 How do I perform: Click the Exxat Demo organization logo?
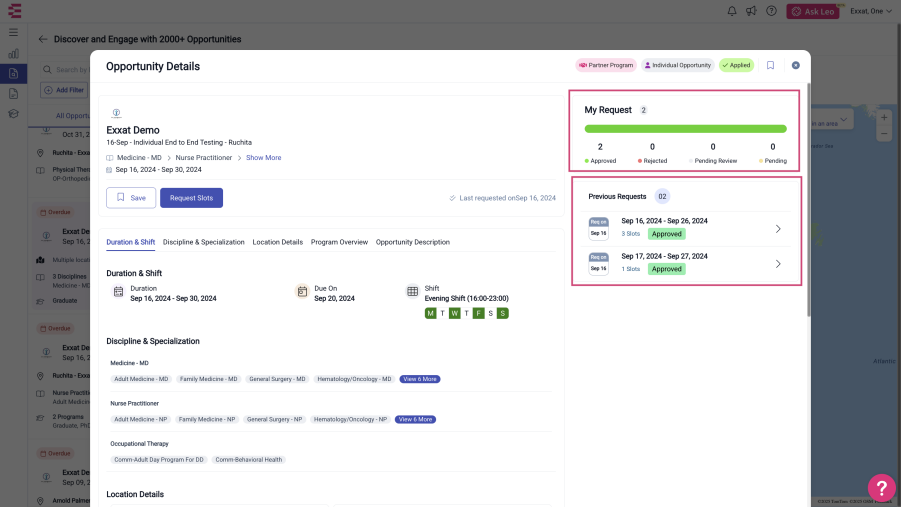pyautogui.click(x=116, y=113)
